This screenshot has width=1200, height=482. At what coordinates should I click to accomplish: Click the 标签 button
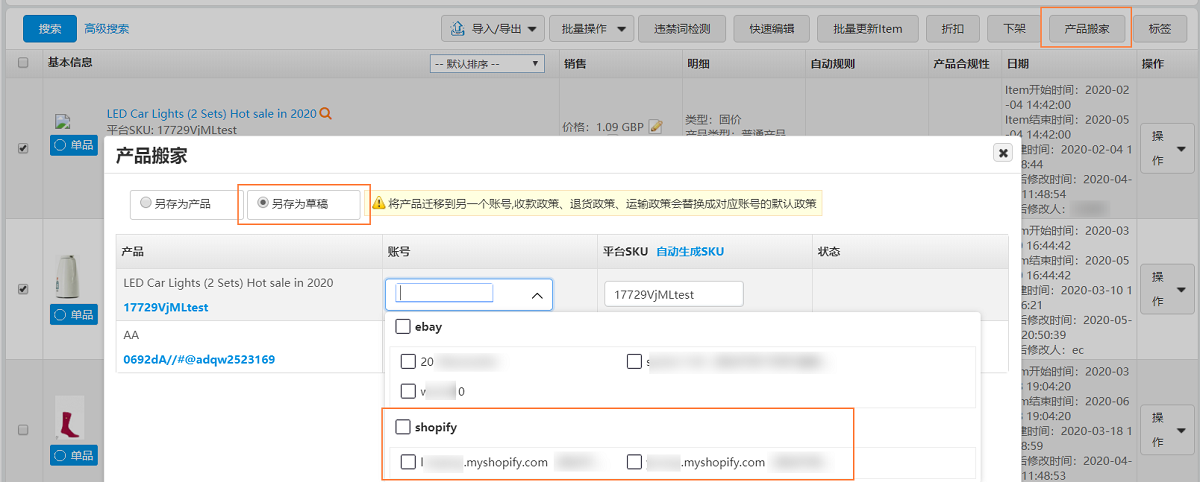coord(1160,29)
